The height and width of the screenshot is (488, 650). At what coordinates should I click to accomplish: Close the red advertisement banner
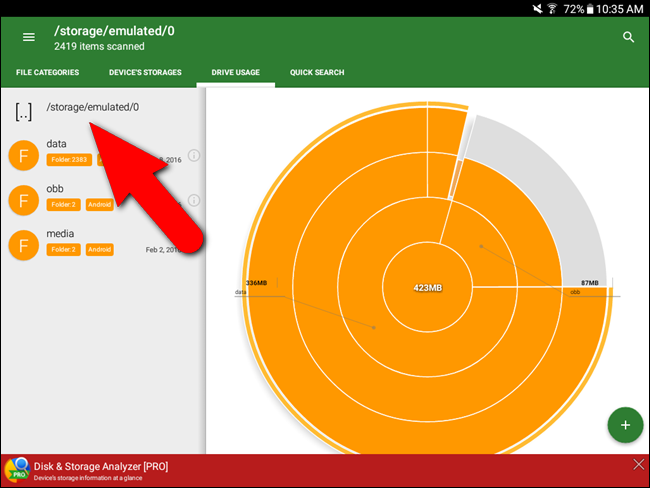pyautogui.click(x=639, y=465)
